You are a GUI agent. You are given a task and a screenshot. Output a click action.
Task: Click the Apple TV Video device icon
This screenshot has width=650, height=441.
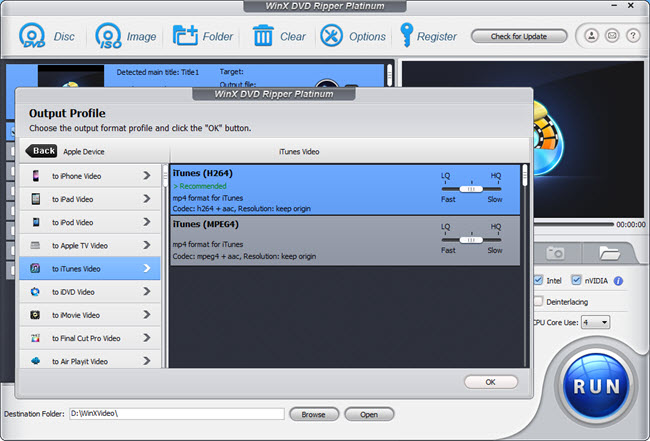click(36, 245)
